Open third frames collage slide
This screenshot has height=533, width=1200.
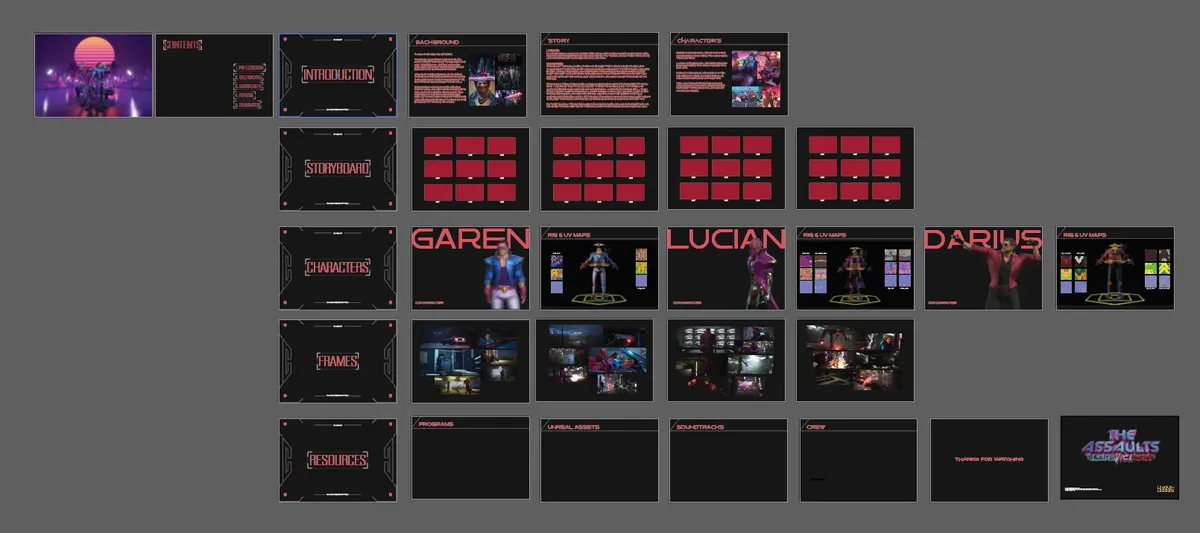pyautogui.click(x=726, y=361)
